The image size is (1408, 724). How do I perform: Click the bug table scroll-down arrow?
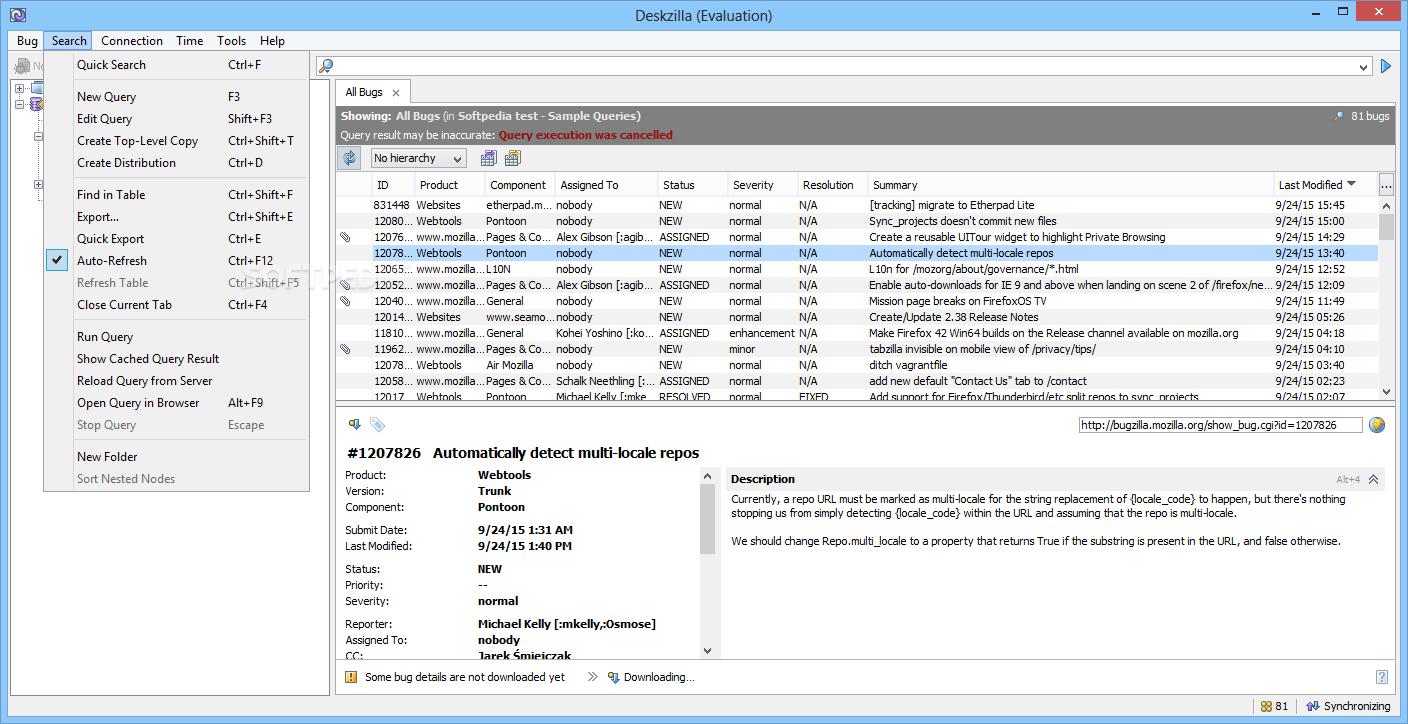[x=1386, y=392]
